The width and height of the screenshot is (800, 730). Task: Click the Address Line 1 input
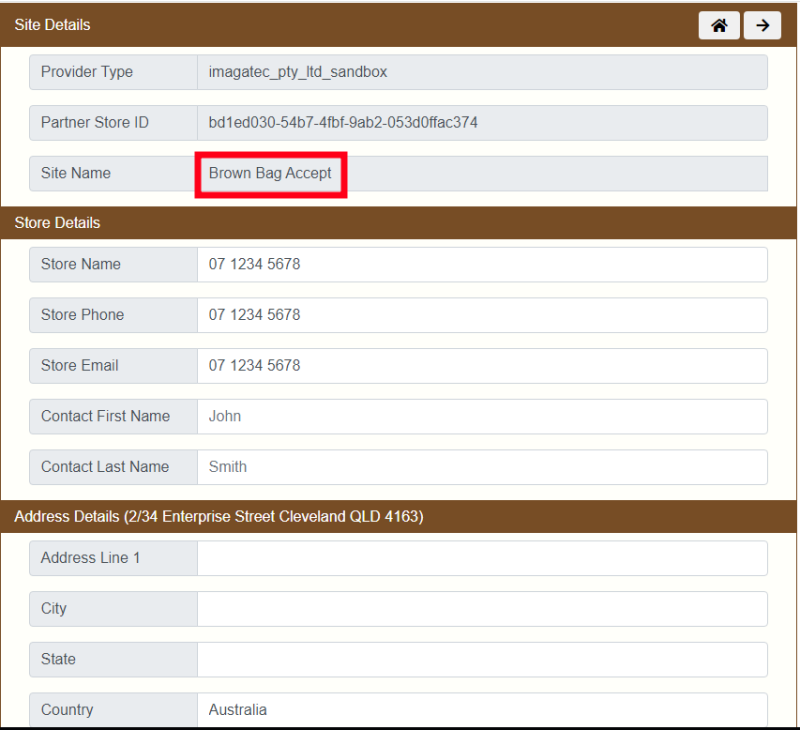(x=482, y=558)
